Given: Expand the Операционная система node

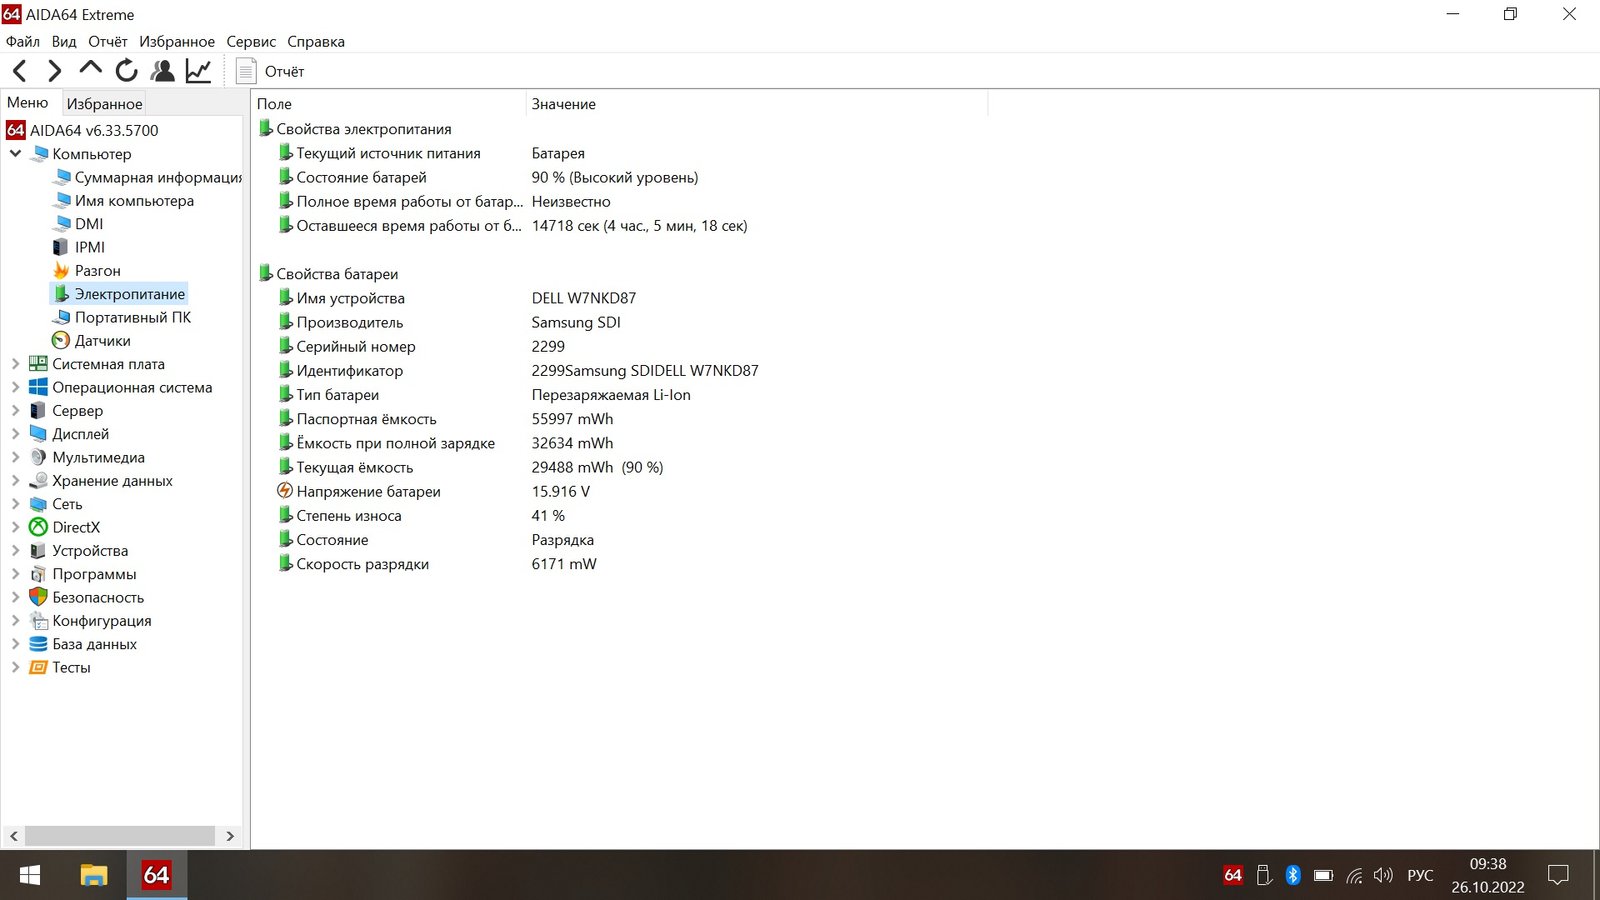Looking at the screenshot, I should point(15,387).
